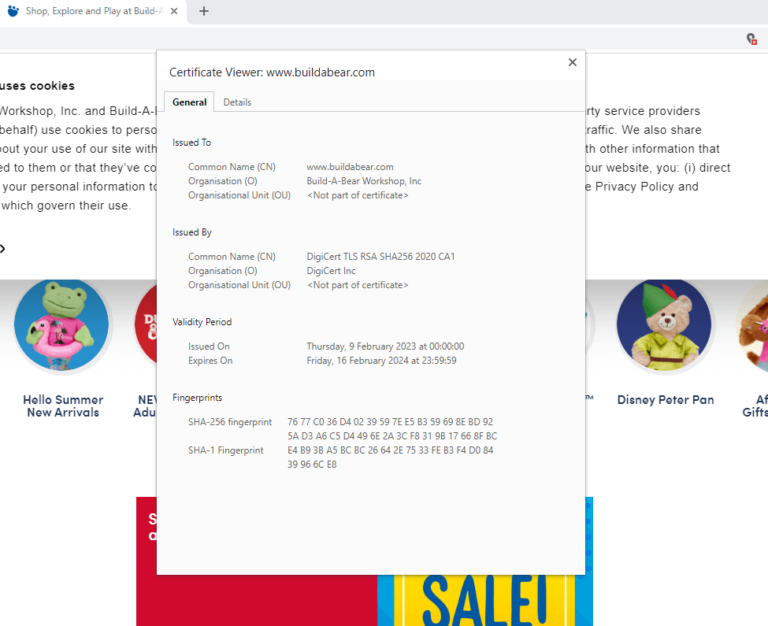Click the red extension icon in toolbar
This screenshot has width=768, height=626.
pyautogui.click(x=751, y=39)
